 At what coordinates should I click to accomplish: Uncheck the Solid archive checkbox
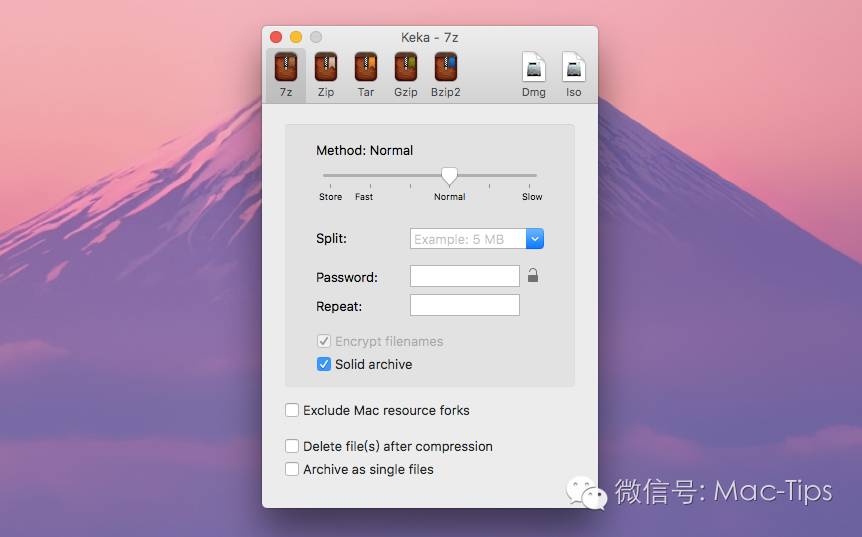click(x=324, y=364)
